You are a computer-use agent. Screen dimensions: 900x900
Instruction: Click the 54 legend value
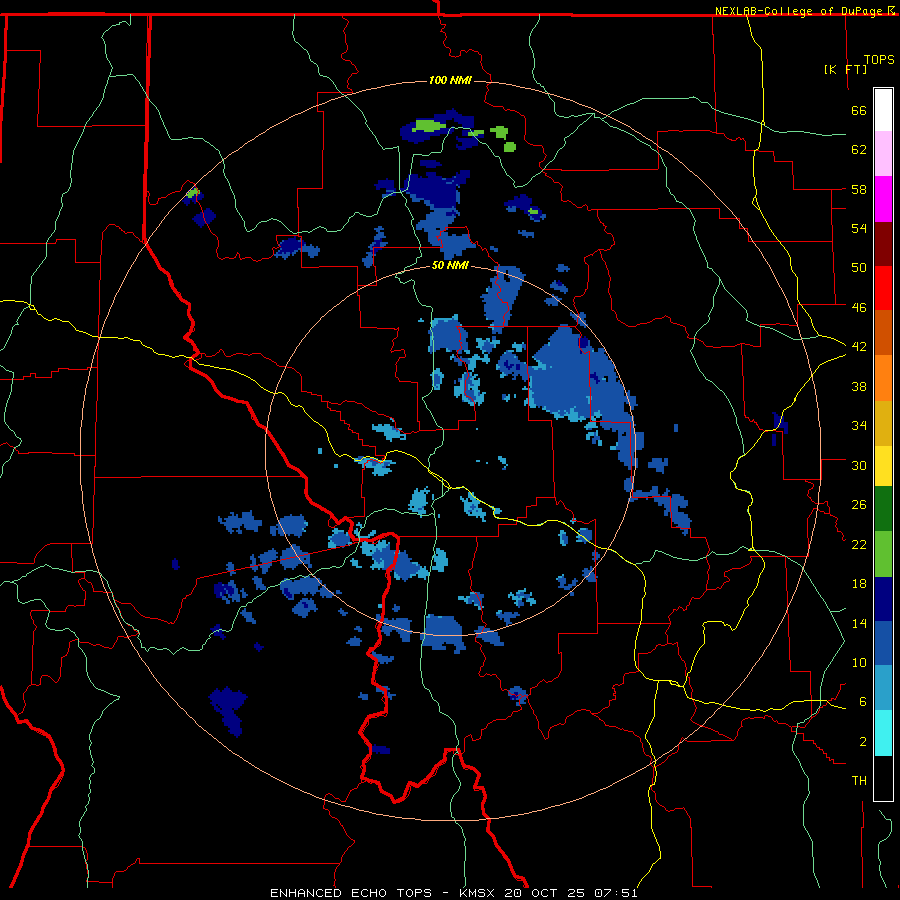click(x=859, y=228)
